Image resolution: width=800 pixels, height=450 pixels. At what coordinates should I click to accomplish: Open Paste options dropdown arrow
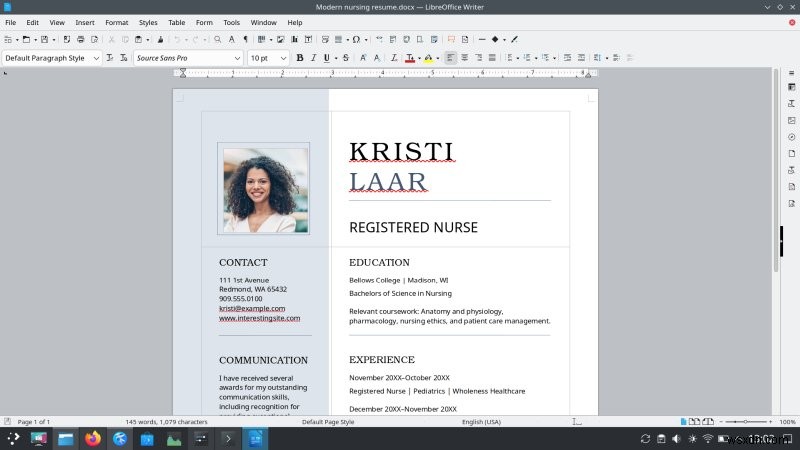(147, 39)
